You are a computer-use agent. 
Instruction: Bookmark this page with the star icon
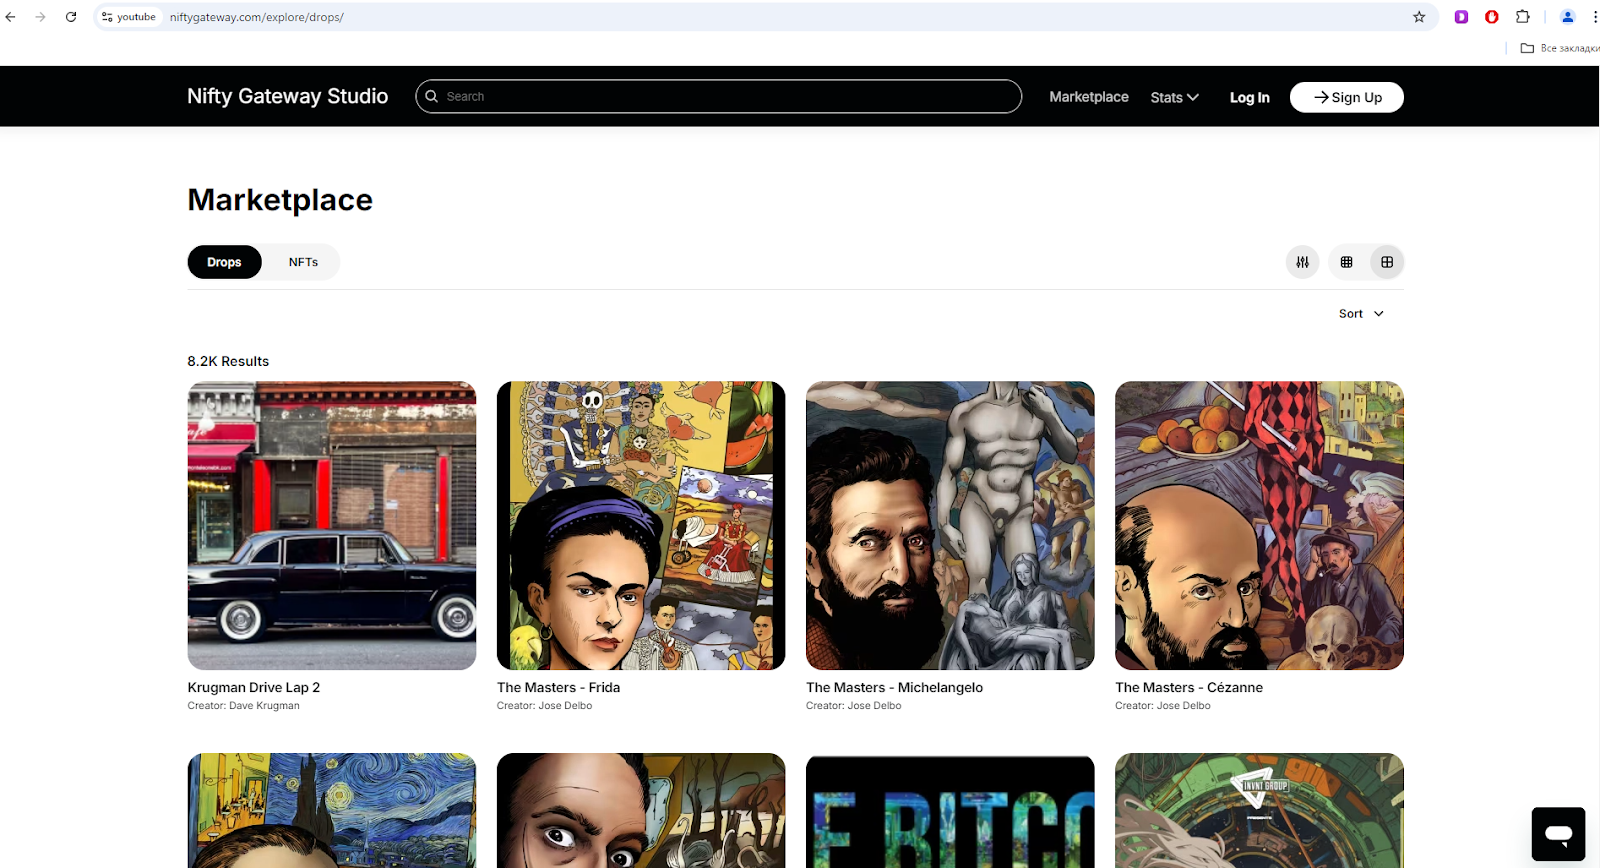(x=1419, y=17)
